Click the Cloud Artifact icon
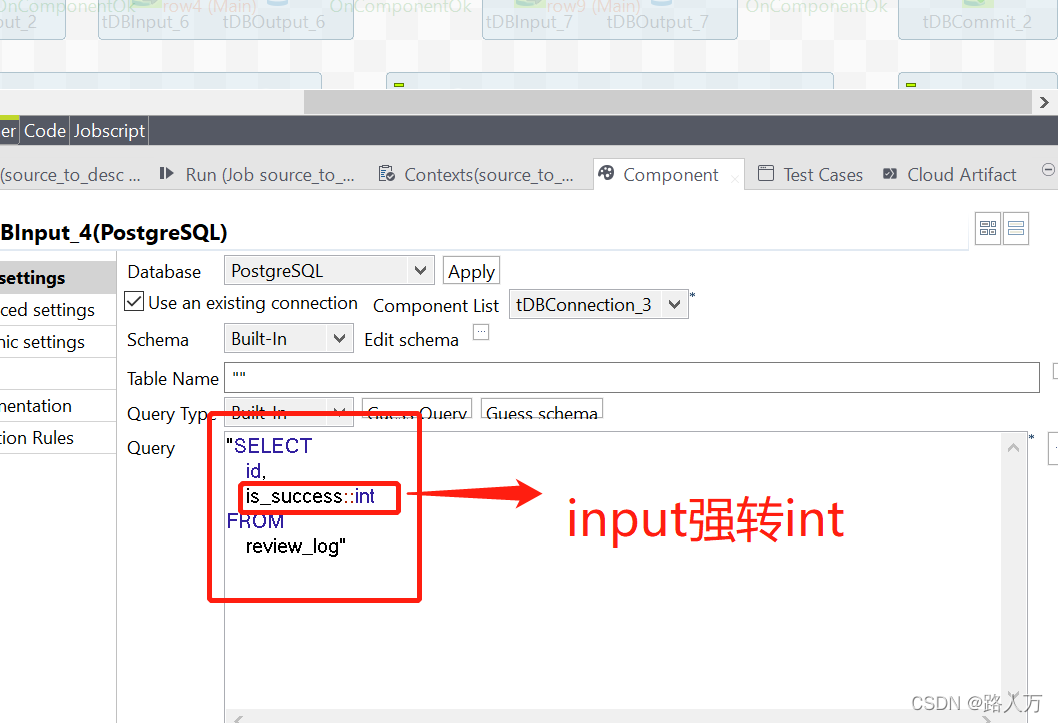Viewport: 1058px width, 723px height. click(x=890, y=173)
